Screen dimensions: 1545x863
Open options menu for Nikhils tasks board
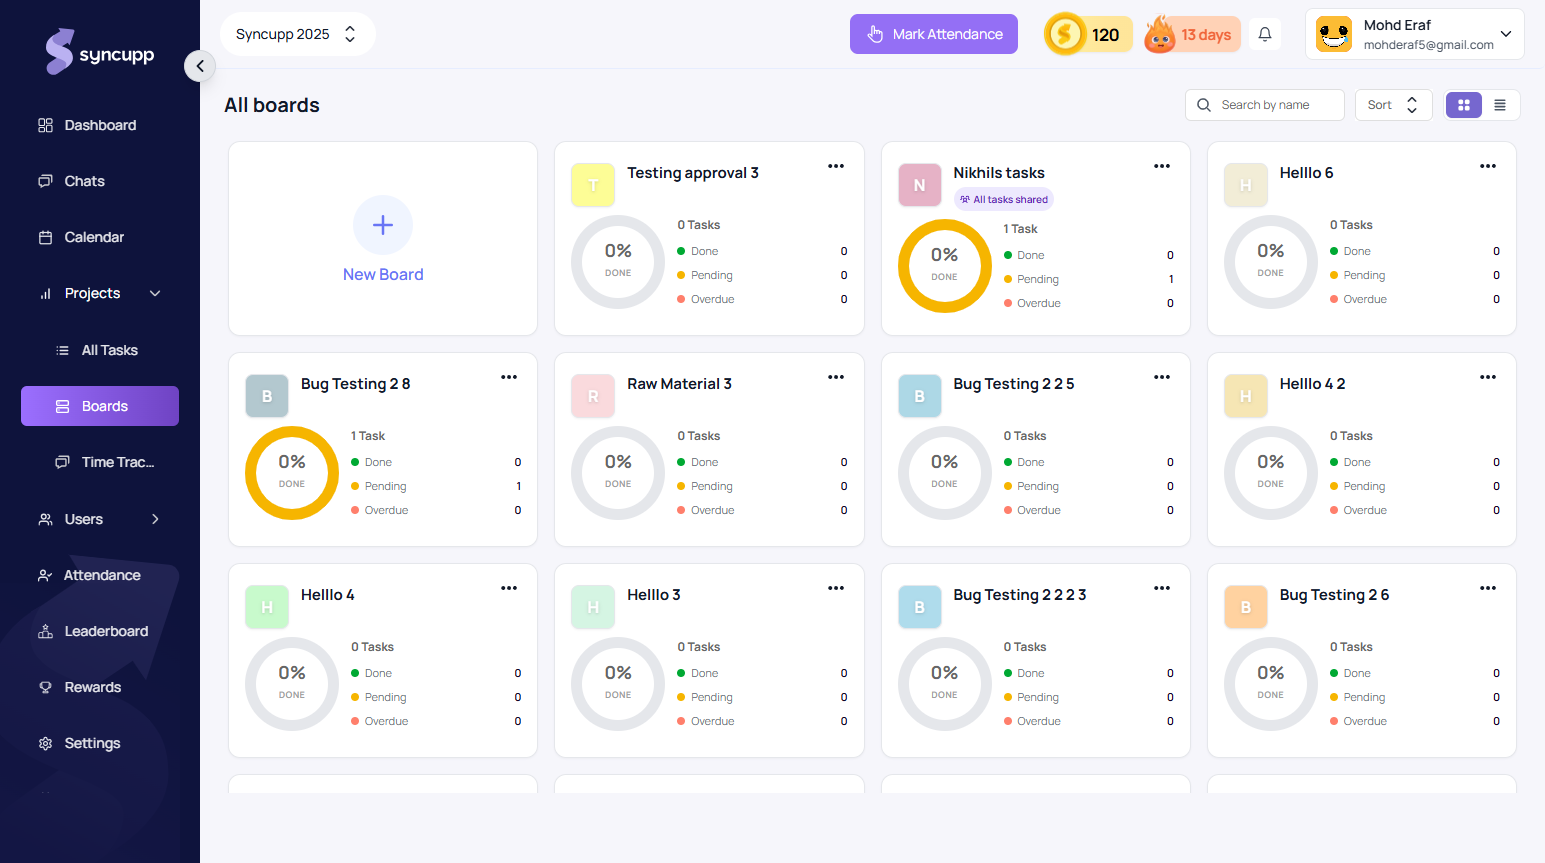(1162, 166)
